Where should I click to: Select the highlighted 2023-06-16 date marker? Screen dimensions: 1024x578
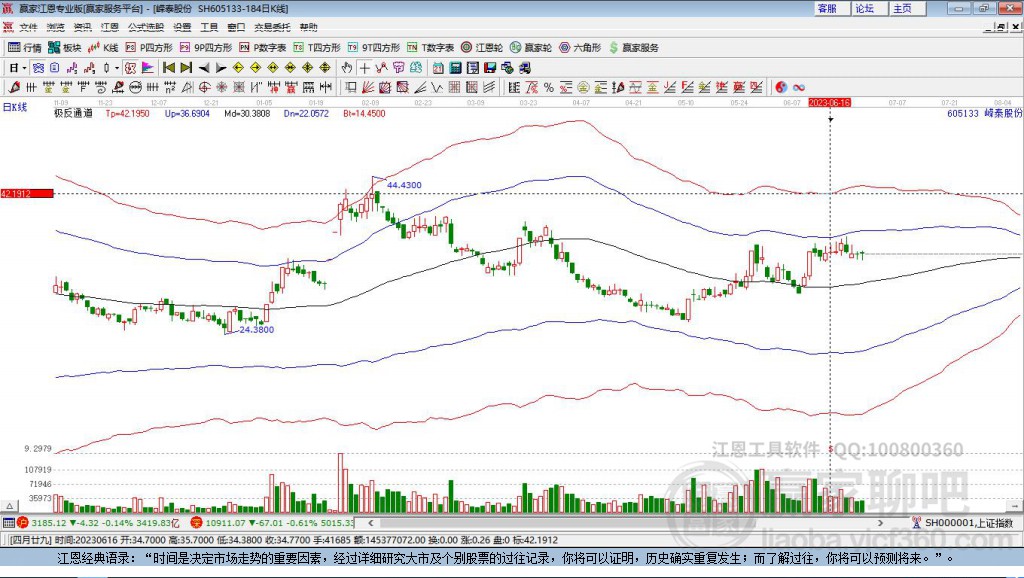pos(829,103)
